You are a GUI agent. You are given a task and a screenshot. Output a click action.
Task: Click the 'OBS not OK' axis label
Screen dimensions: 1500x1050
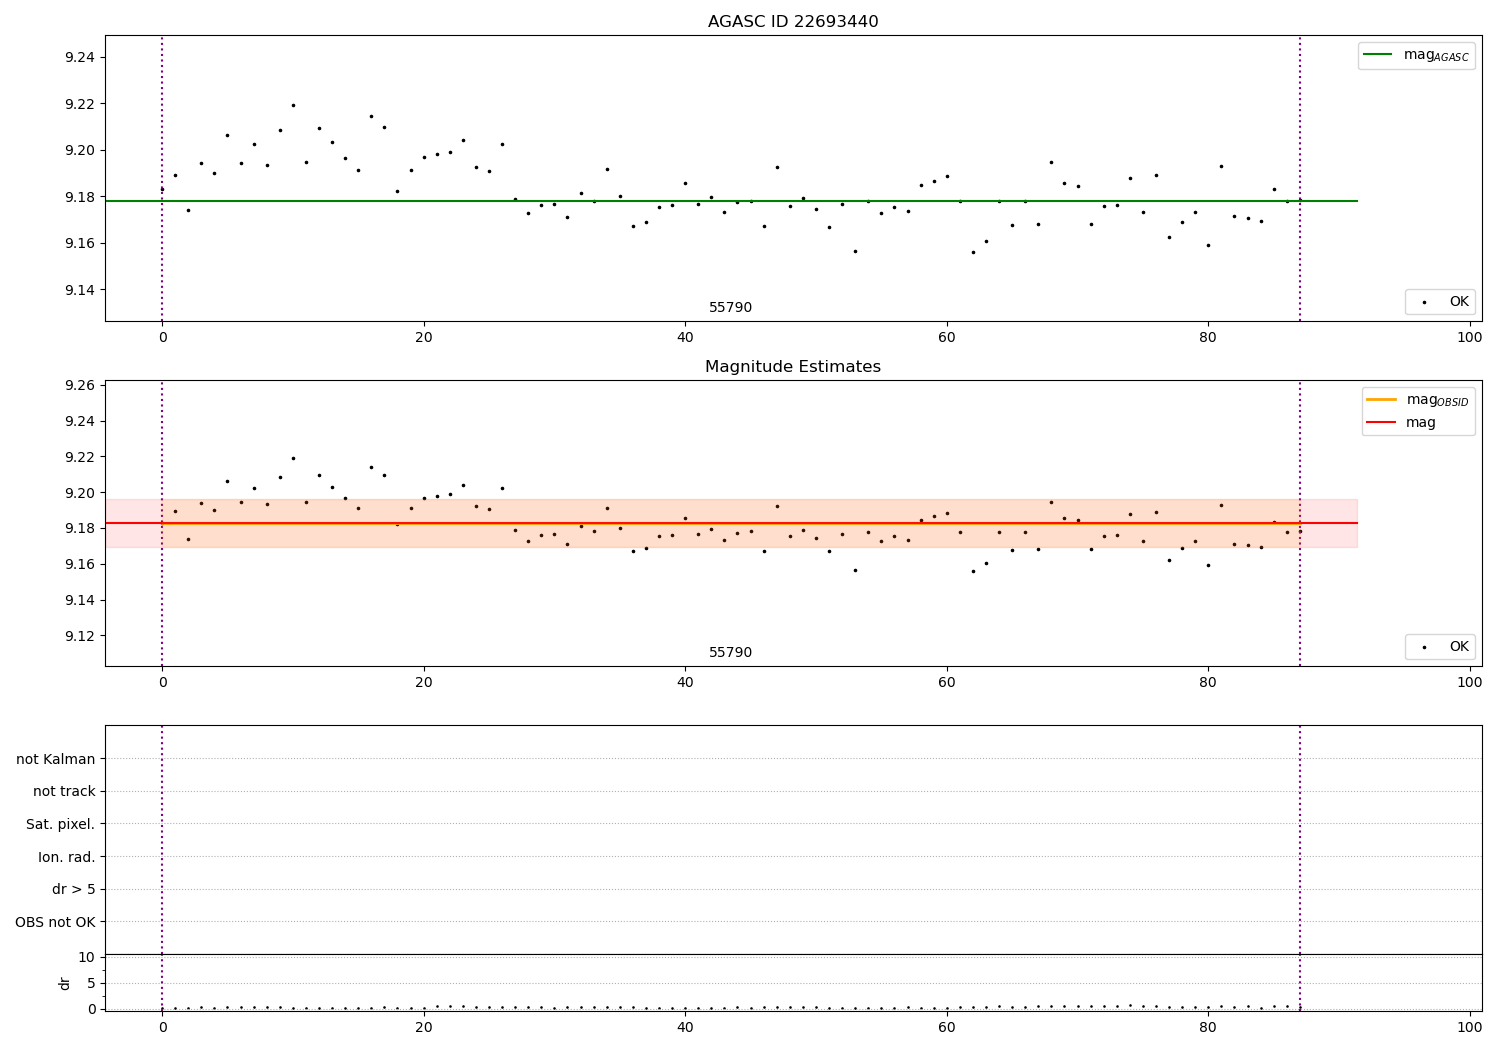56,922
